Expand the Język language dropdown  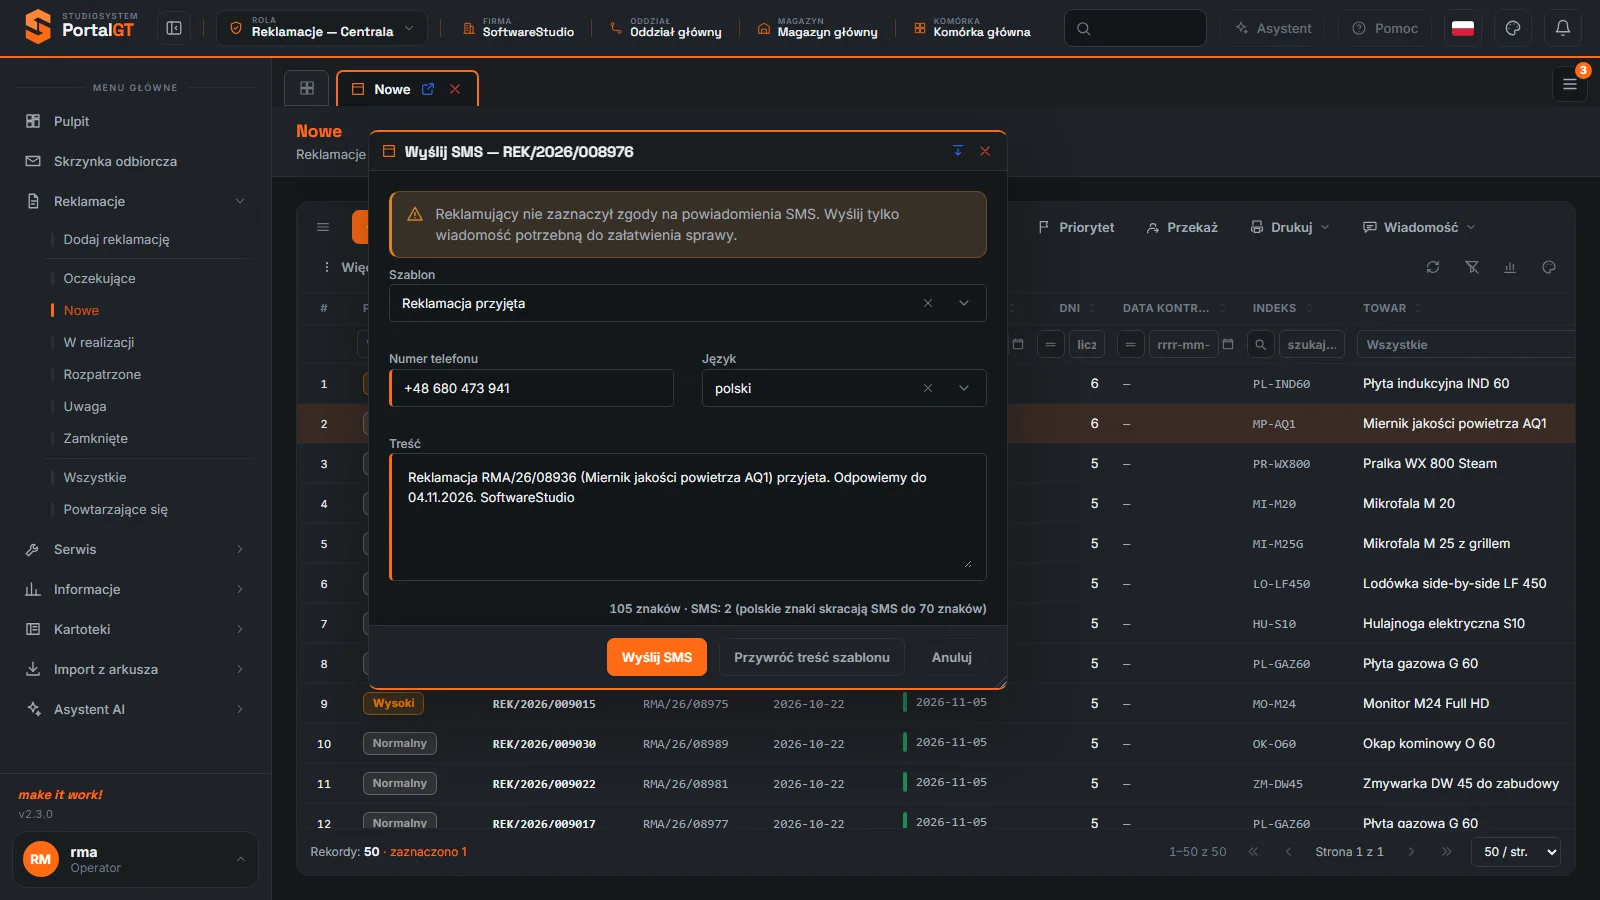pos(964,388)
